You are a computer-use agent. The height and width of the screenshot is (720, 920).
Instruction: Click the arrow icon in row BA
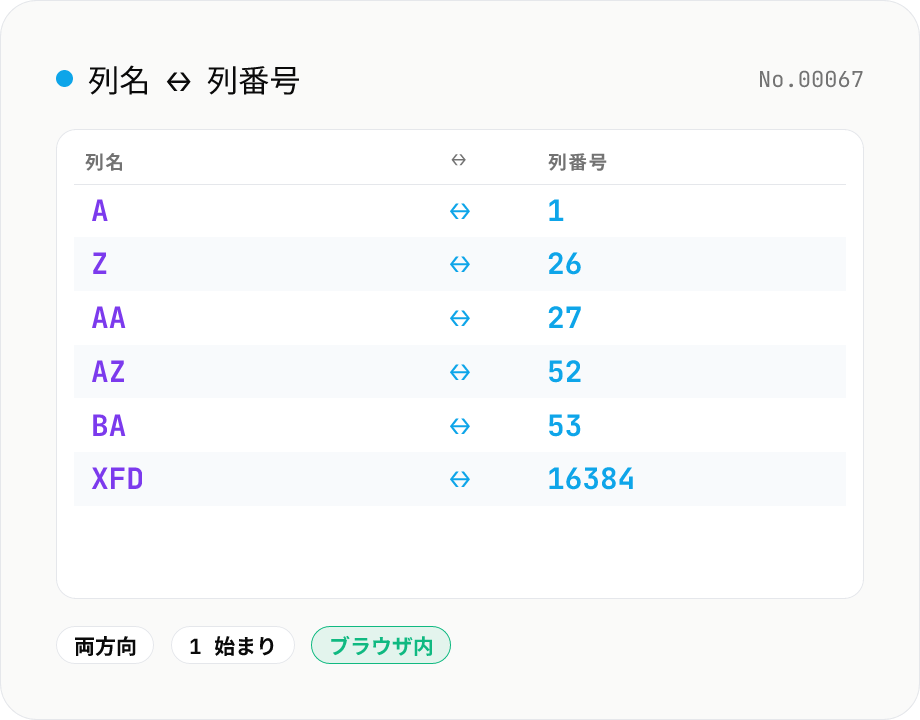click(x=459, y=426)
